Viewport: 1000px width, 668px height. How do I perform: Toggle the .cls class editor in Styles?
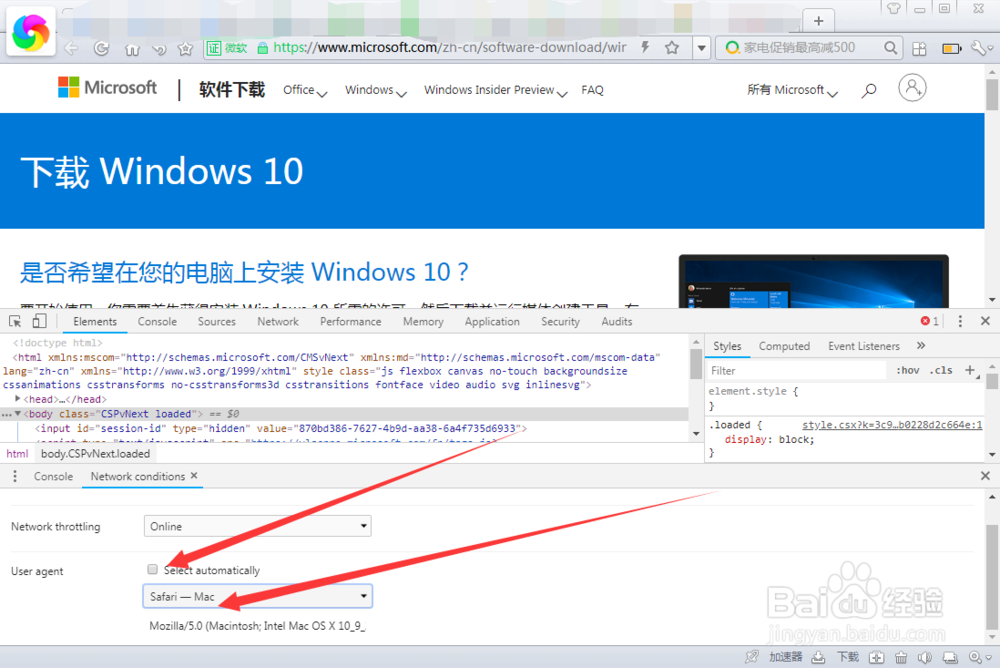941,369
